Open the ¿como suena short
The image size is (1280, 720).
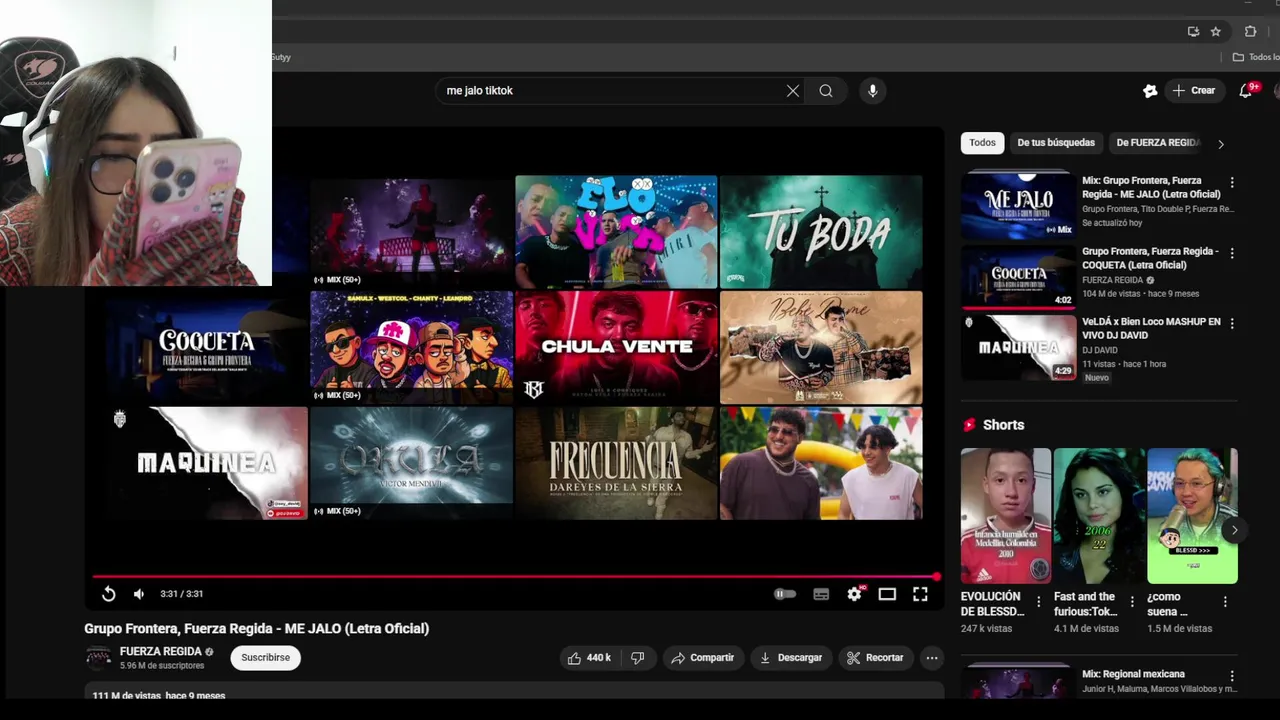(1192, 515)
